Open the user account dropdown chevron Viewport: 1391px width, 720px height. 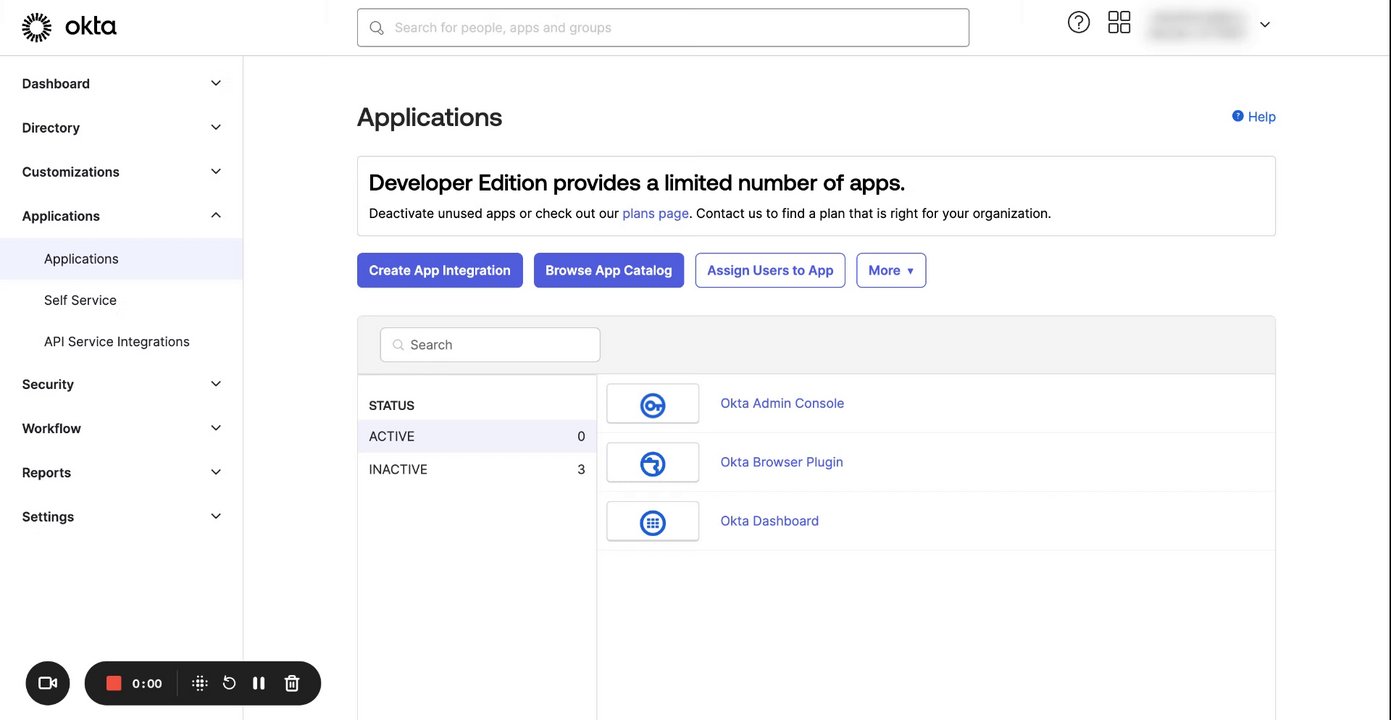pos(1264,25)
